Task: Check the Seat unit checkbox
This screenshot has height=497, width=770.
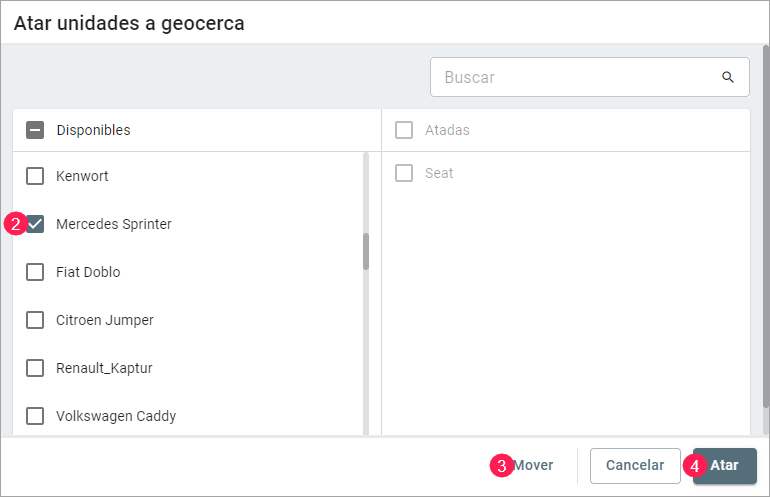Action: coord(404,173)
